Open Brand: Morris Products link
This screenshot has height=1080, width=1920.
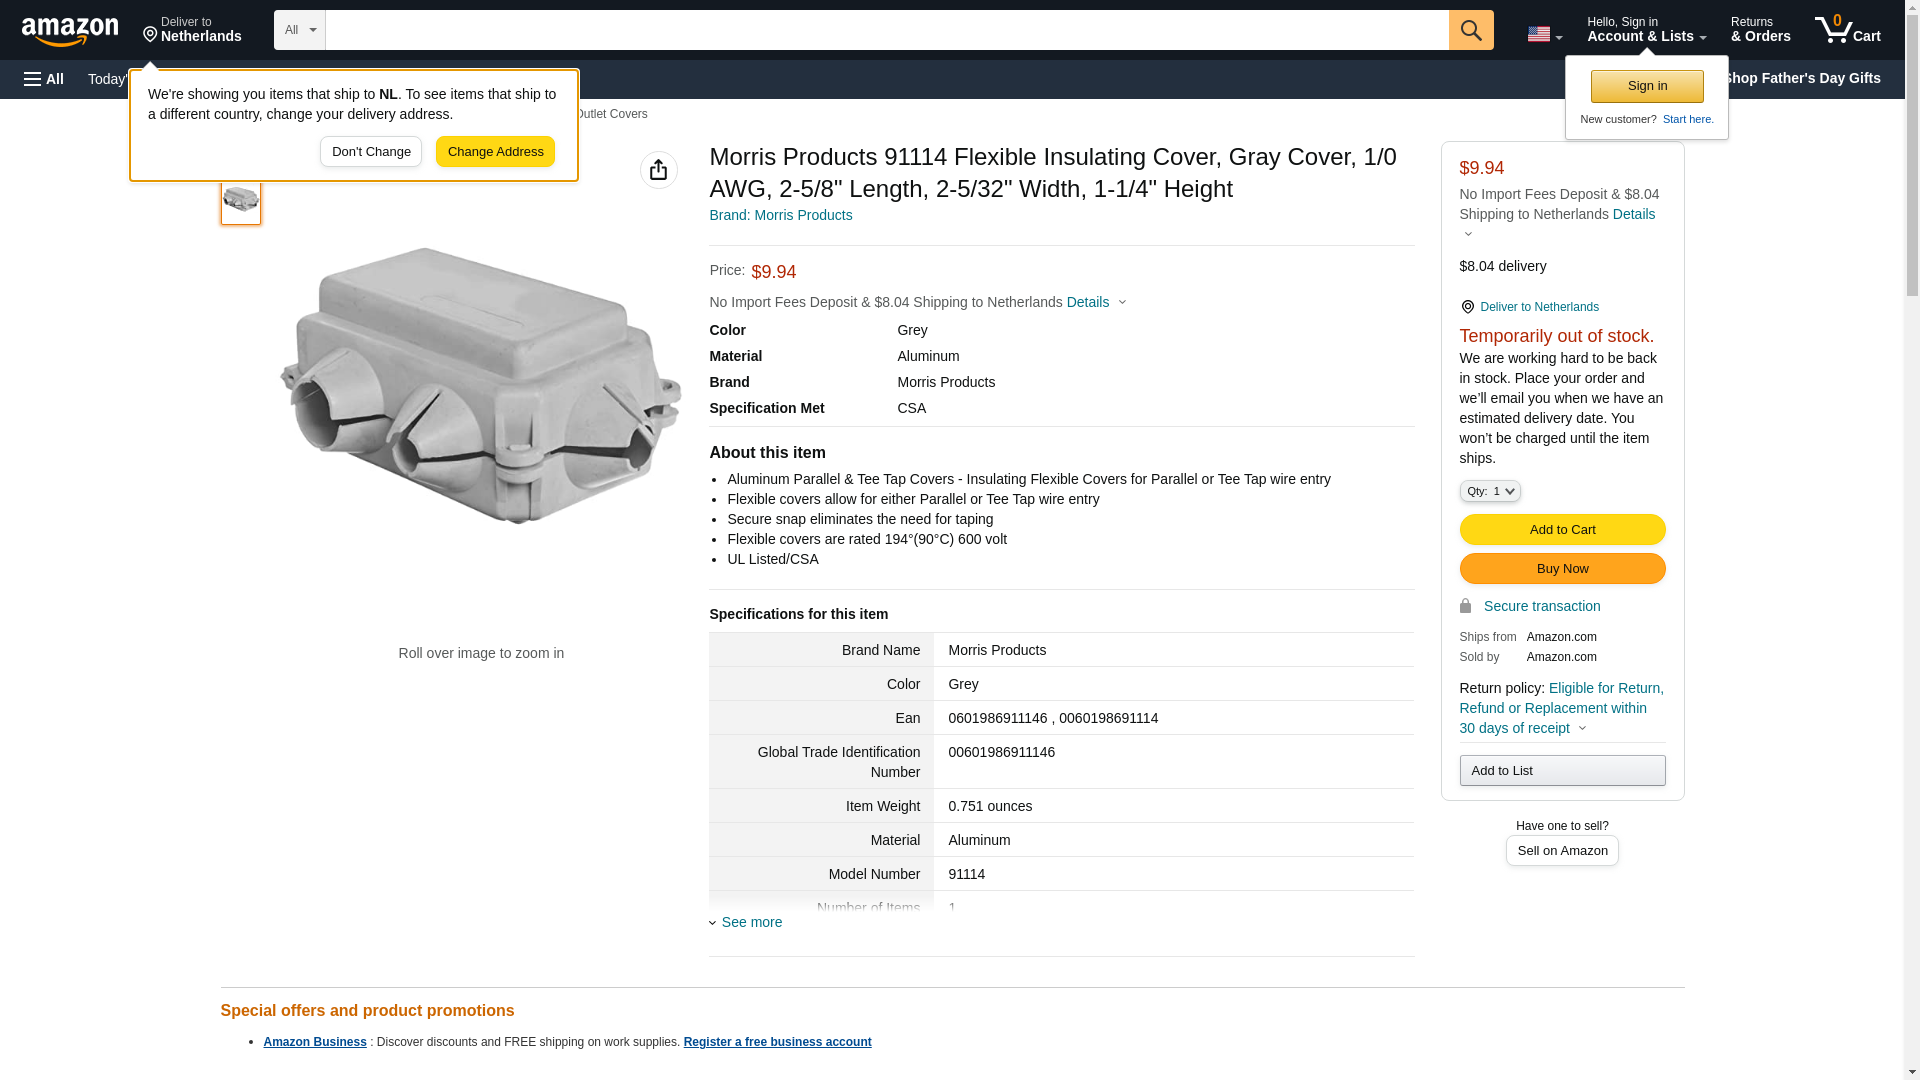[780, 215]
